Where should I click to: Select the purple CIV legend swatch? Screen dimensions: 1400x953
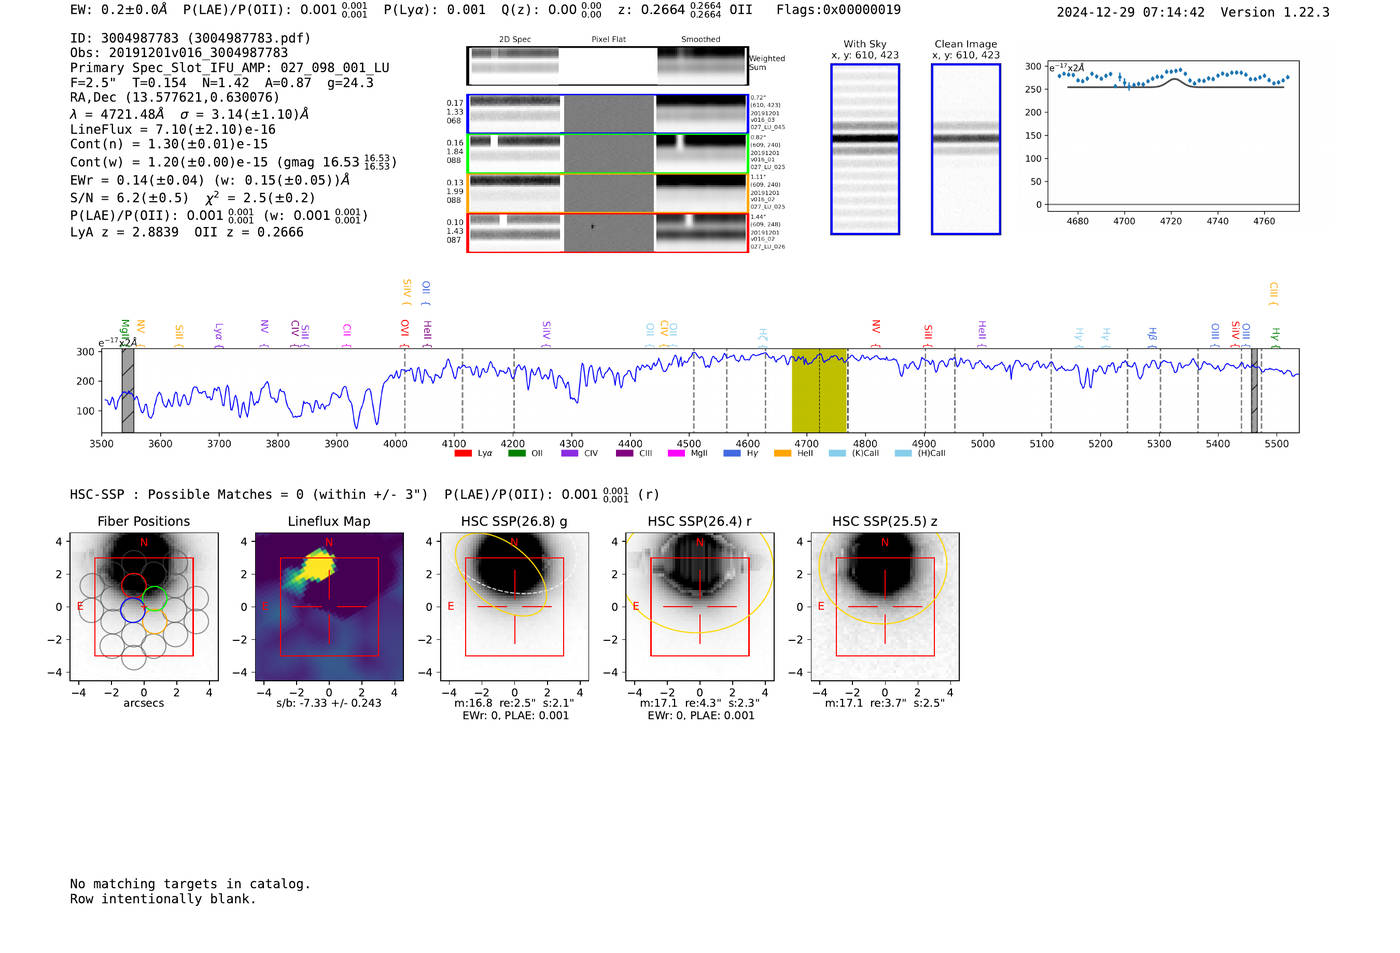569,453
